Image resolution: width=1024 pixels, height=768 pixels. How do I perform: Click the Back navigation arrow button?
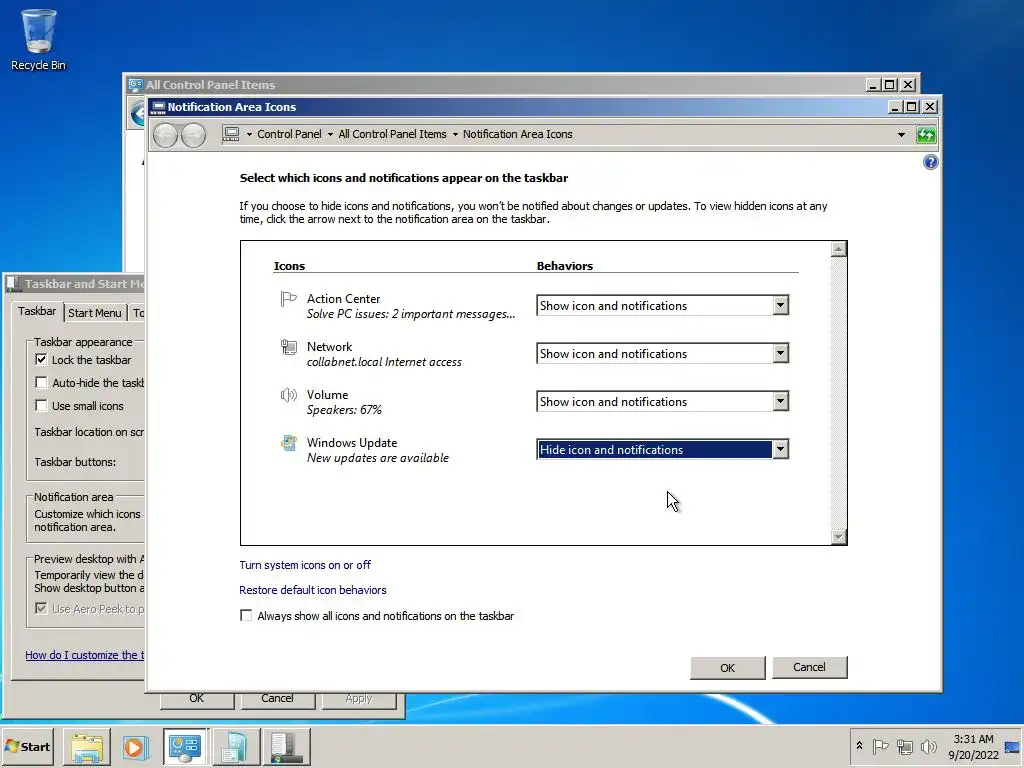166,135
